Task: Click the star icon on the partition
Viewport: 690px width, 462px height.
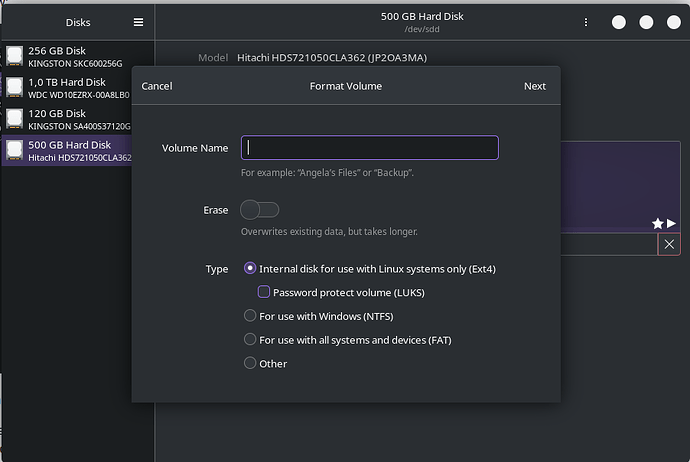Action: [x=657, y=223]
